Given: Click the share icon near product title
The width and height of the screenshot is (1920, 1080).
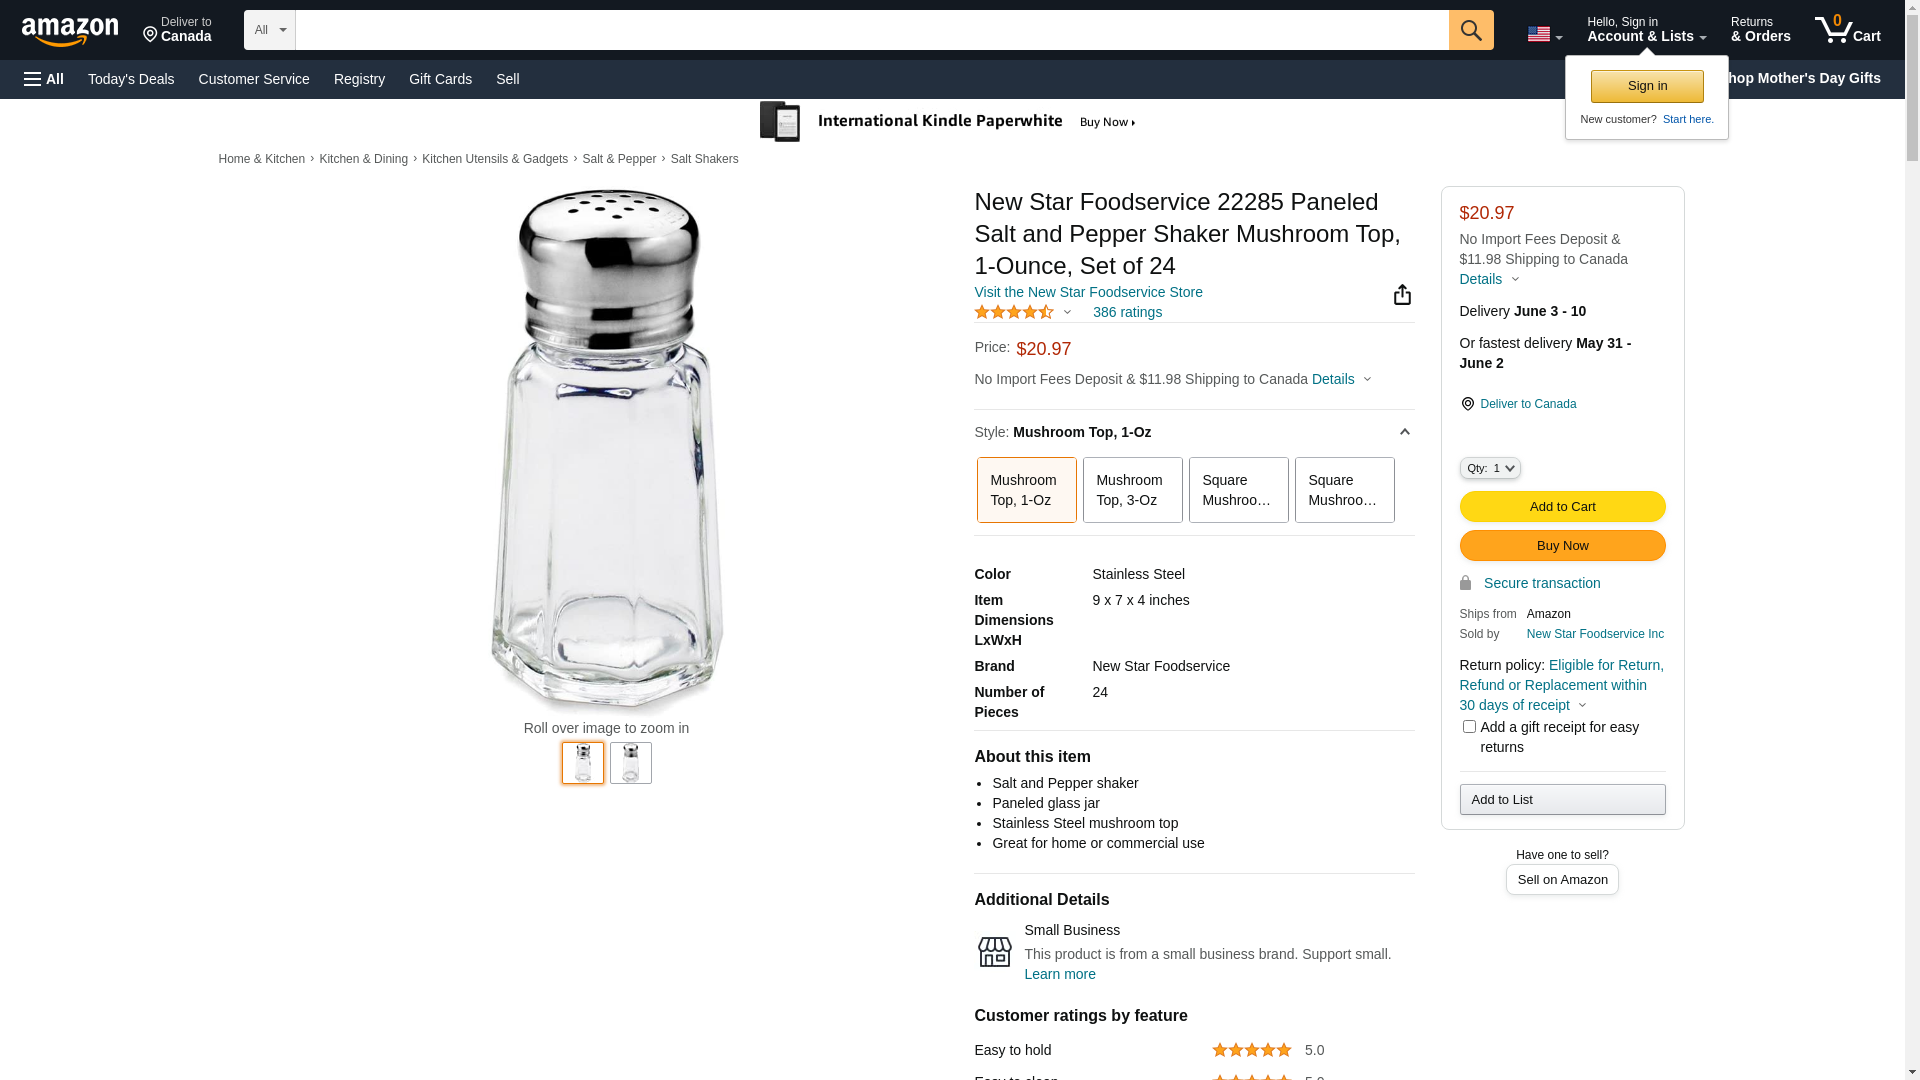Looking at the screenshot, I should (x=1402, y=295).
